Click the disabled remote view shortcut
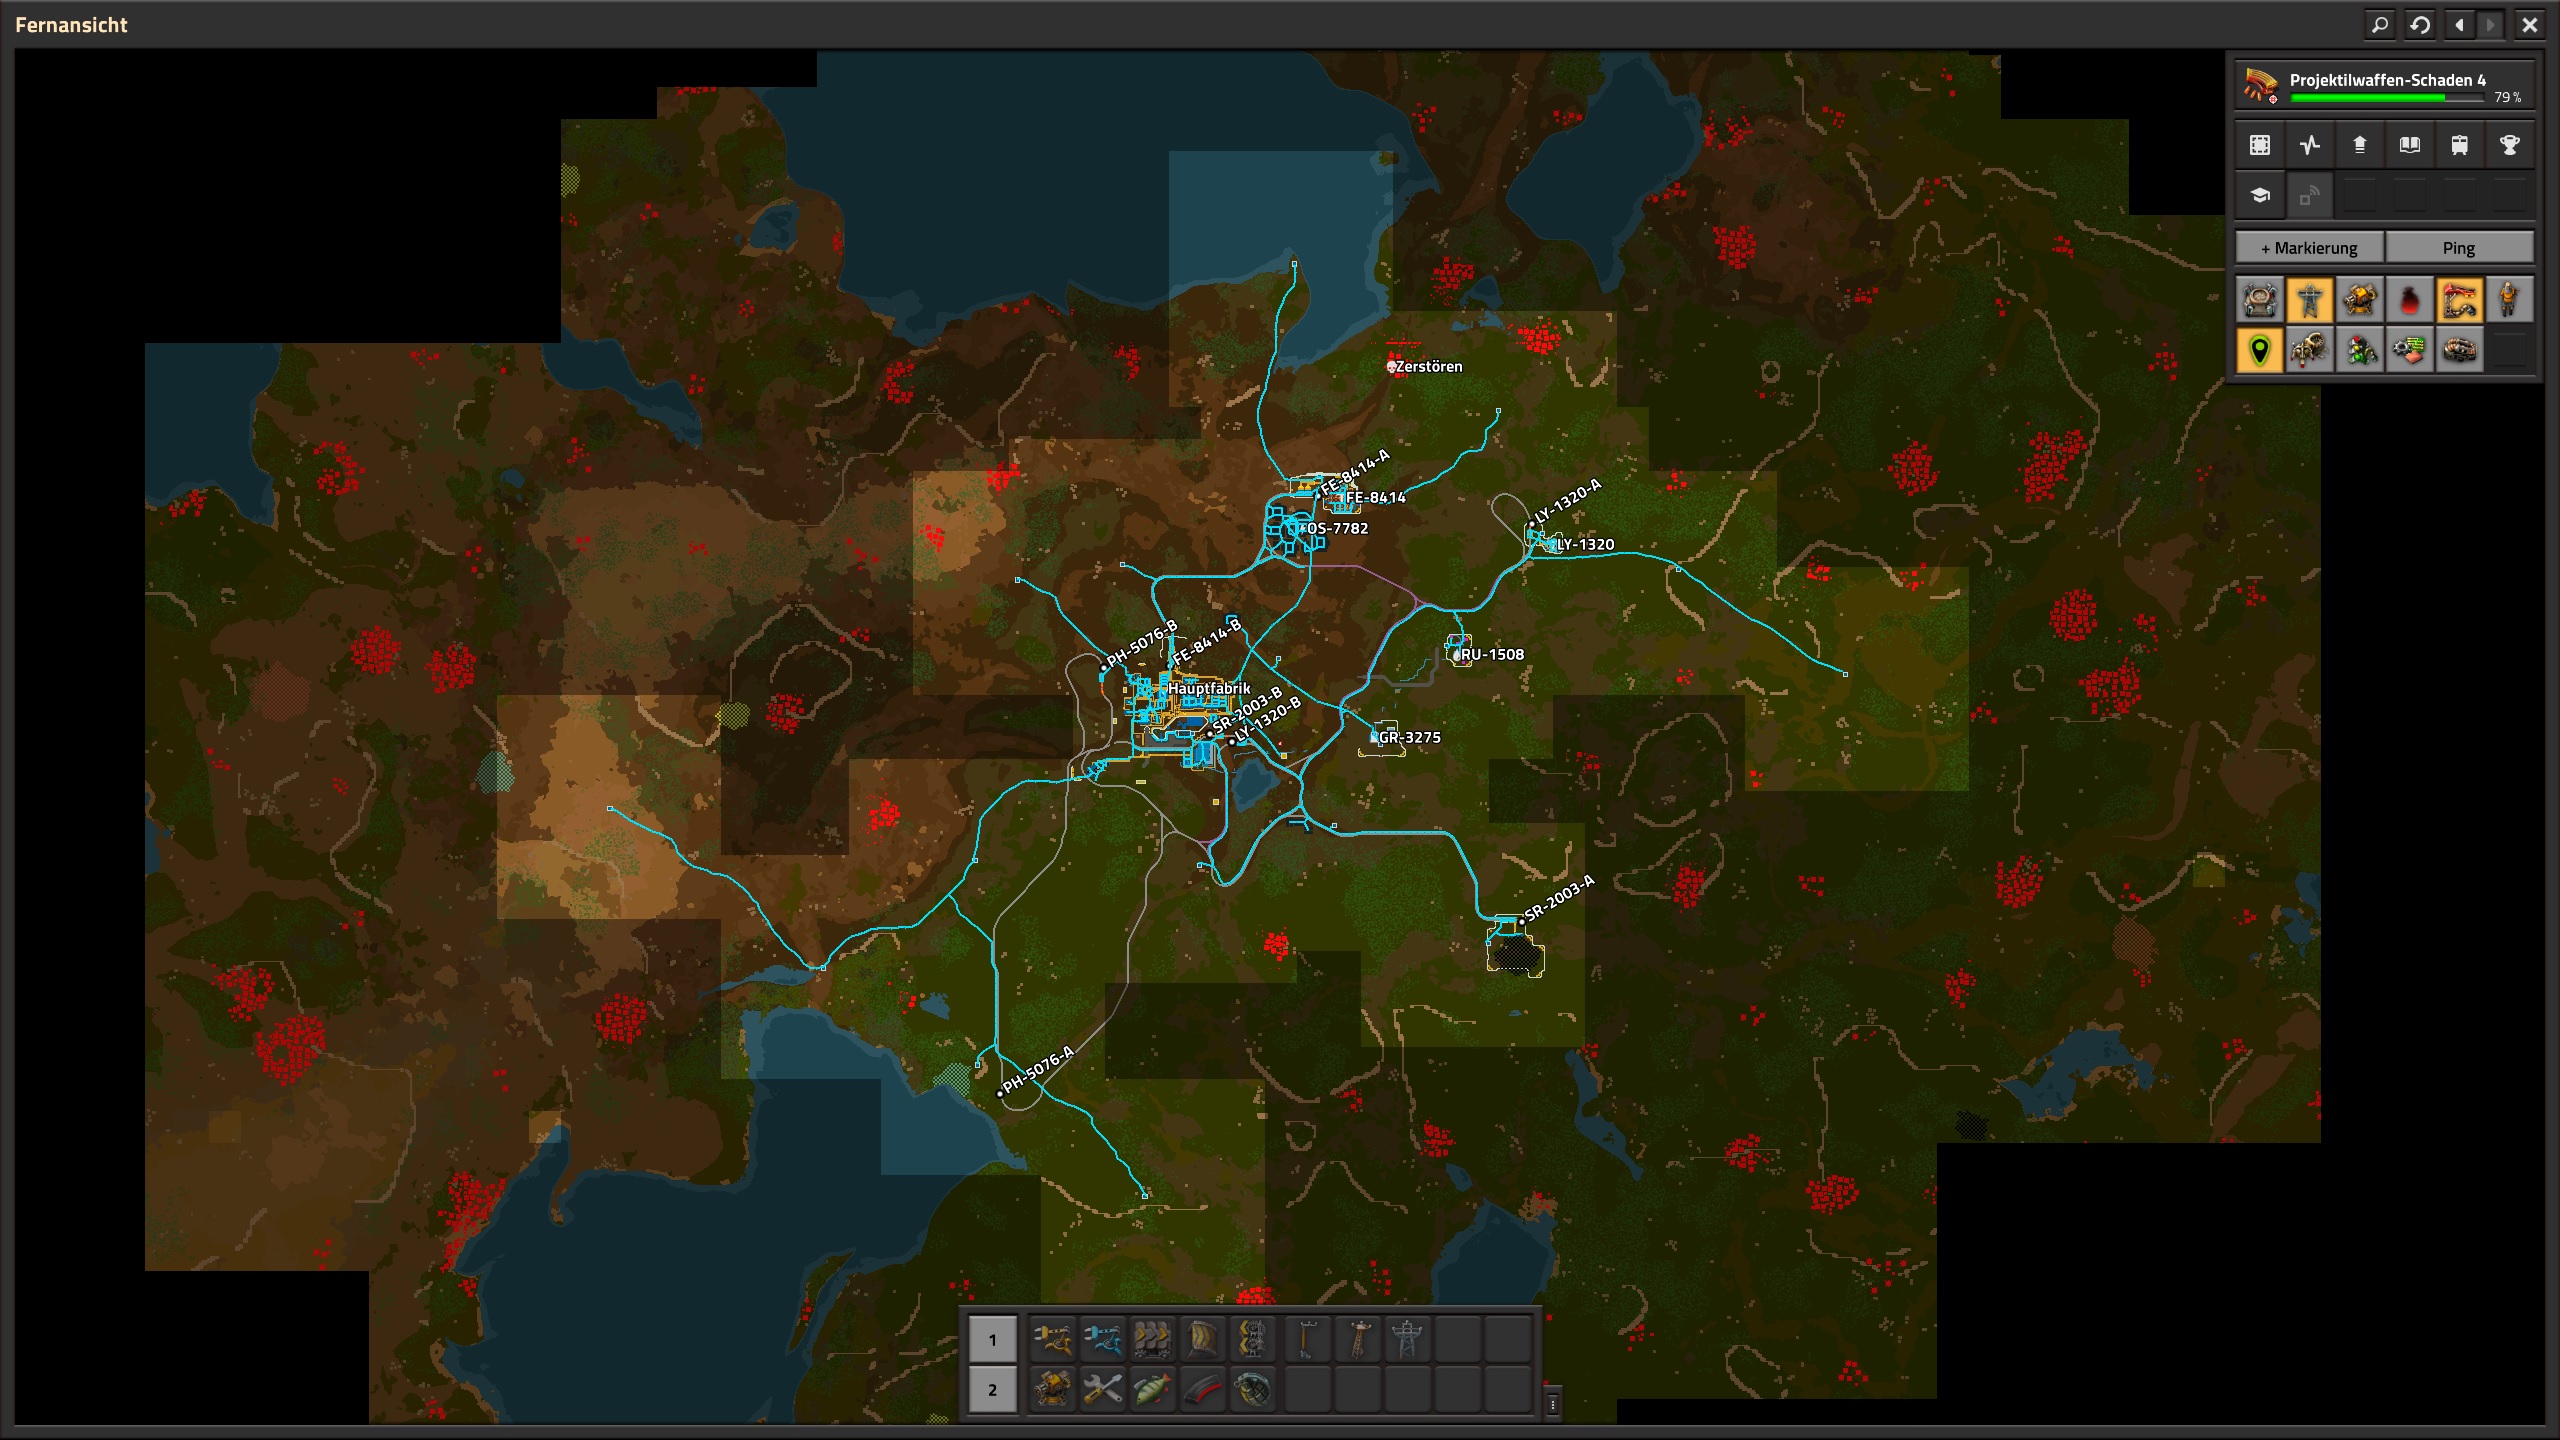2560x1440 pixels. 2310,196
